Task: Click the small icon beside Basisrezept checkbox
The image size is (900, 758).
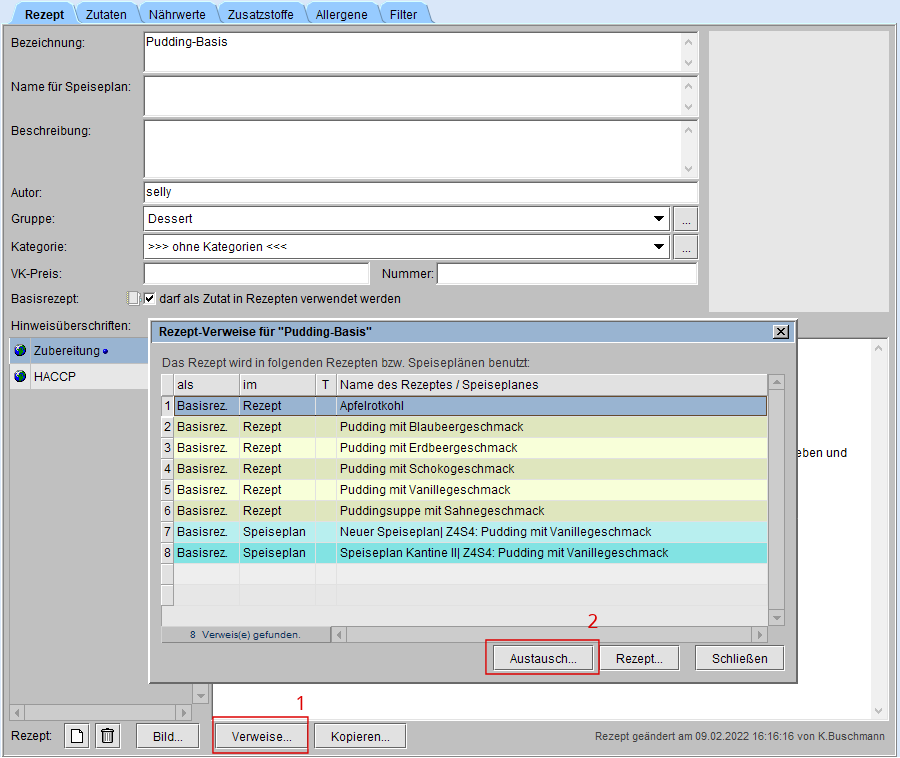Action: (132, 298)
